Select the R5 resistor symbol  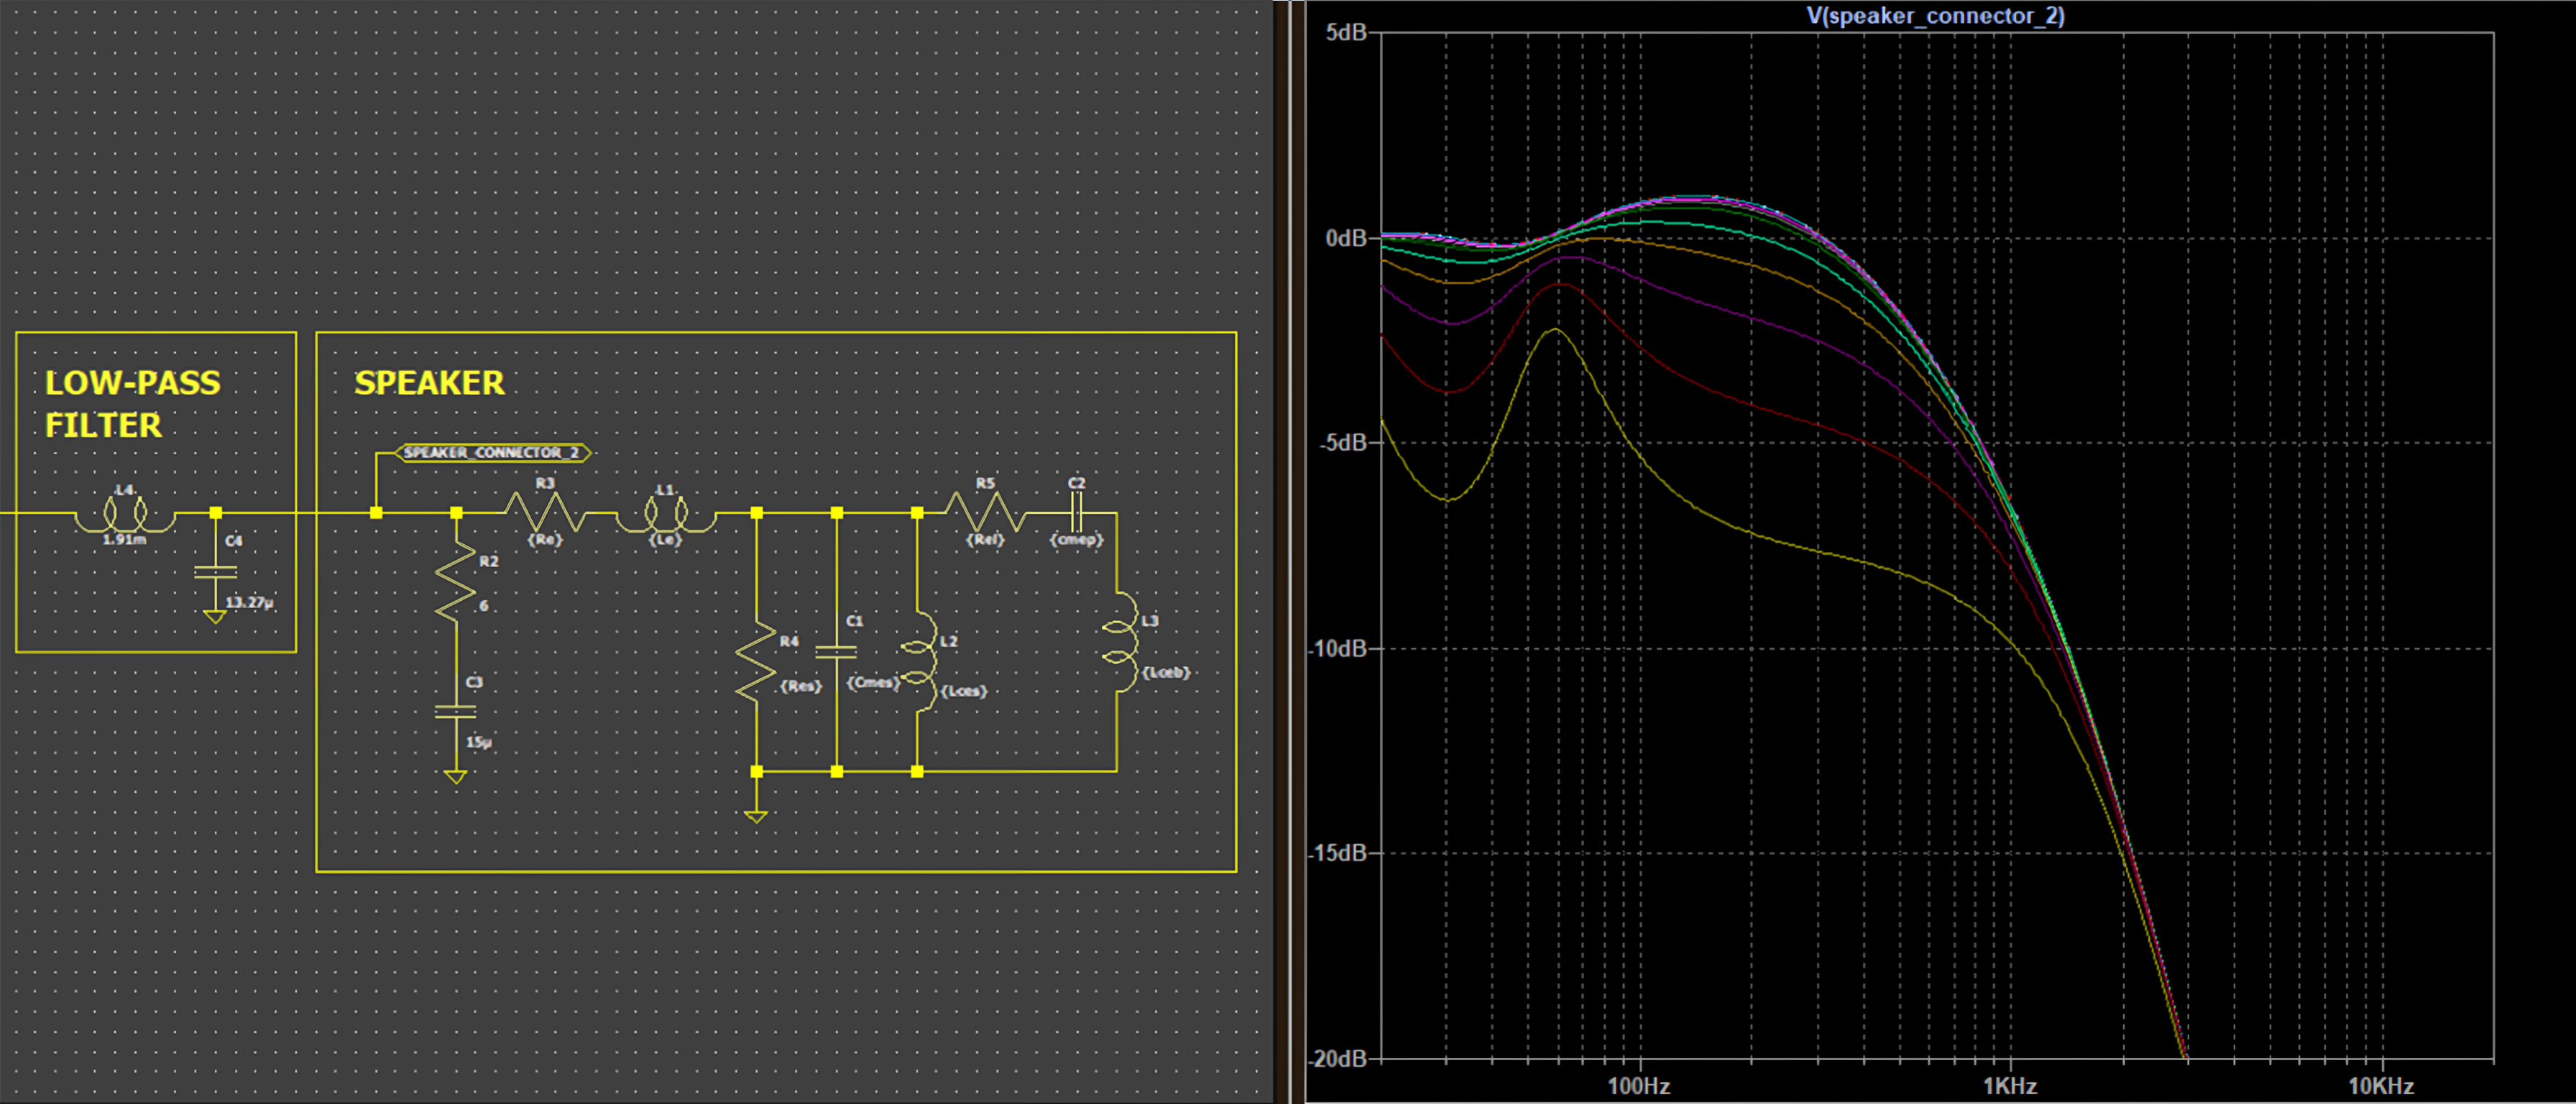point(986,512)
